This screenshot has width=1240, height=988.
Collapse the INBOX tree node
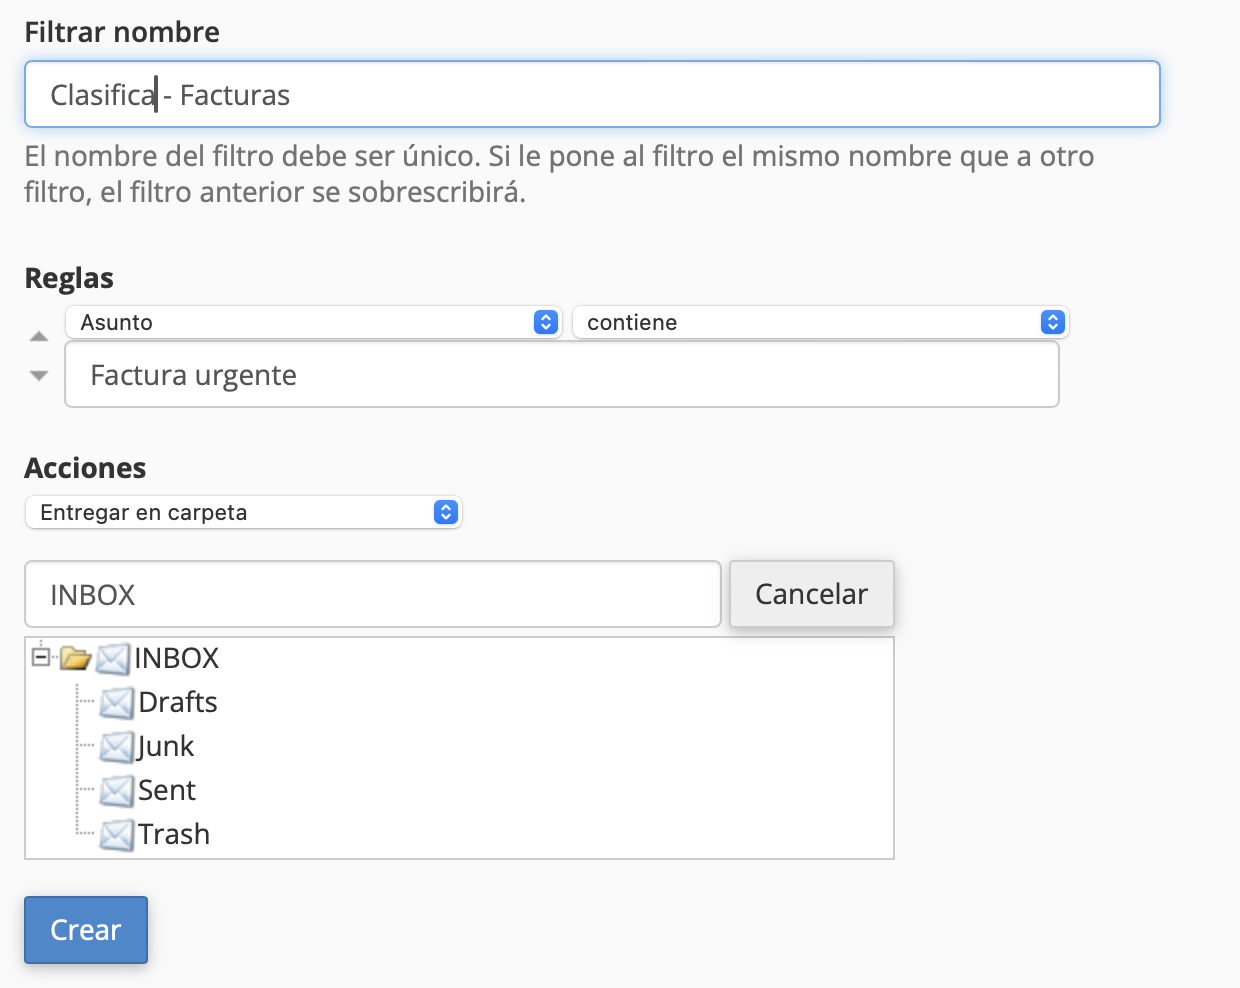(x=41, y=657)
